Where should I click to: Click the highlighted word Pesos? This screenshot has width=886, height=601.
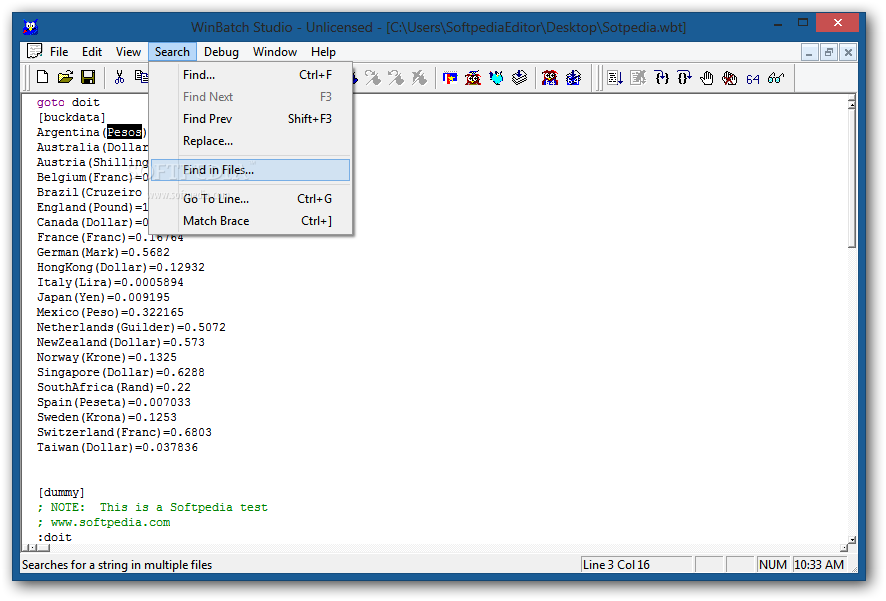[124, 132]
